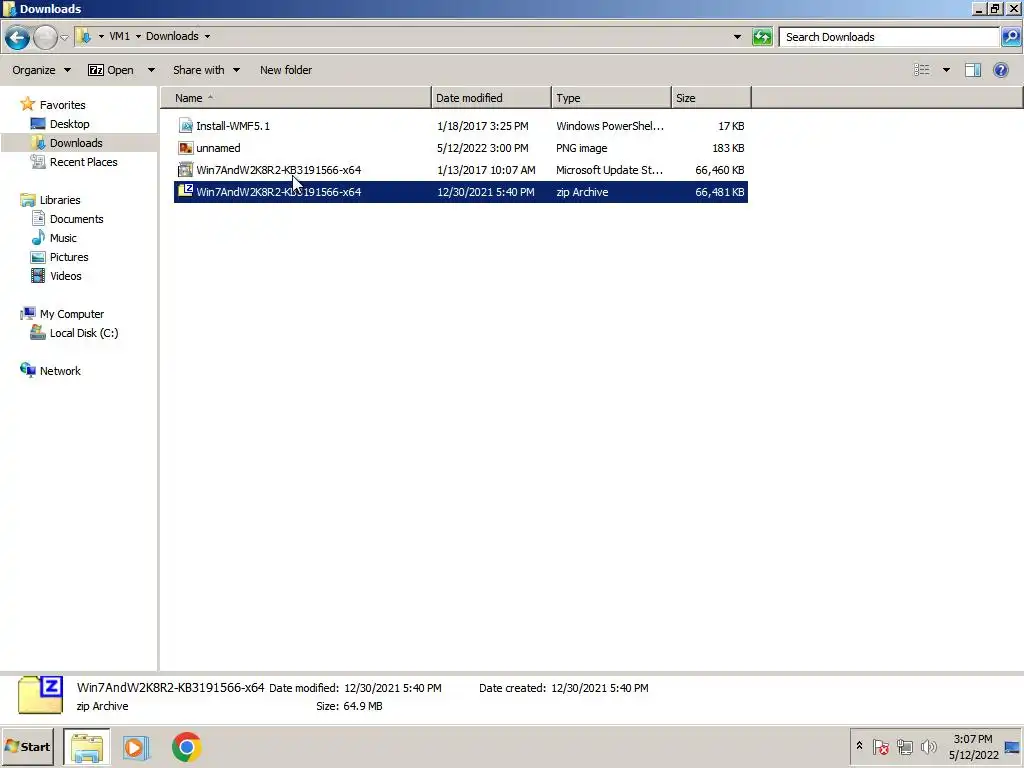Create a New folder
This screenshot has height=768, width=1024.
[x=285, y=70]
